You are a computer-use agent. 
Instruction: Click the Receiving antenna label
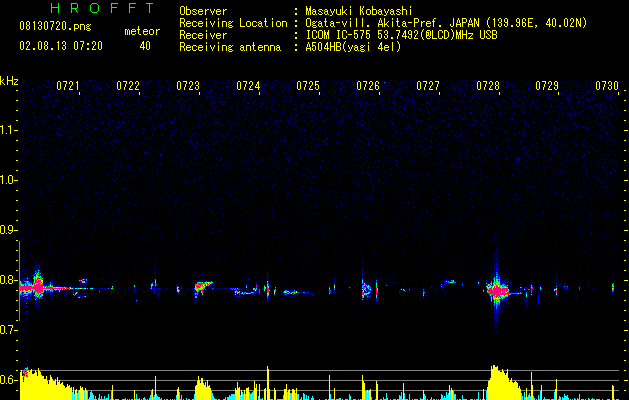tap(230, 47)
